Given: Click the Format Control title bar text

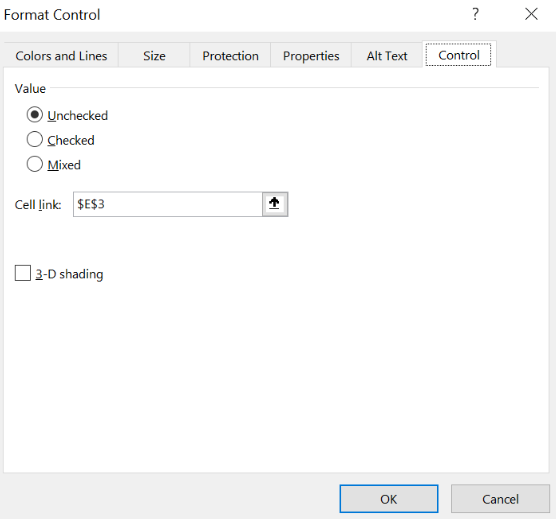Looking at the screenshot, I should 52,15.
